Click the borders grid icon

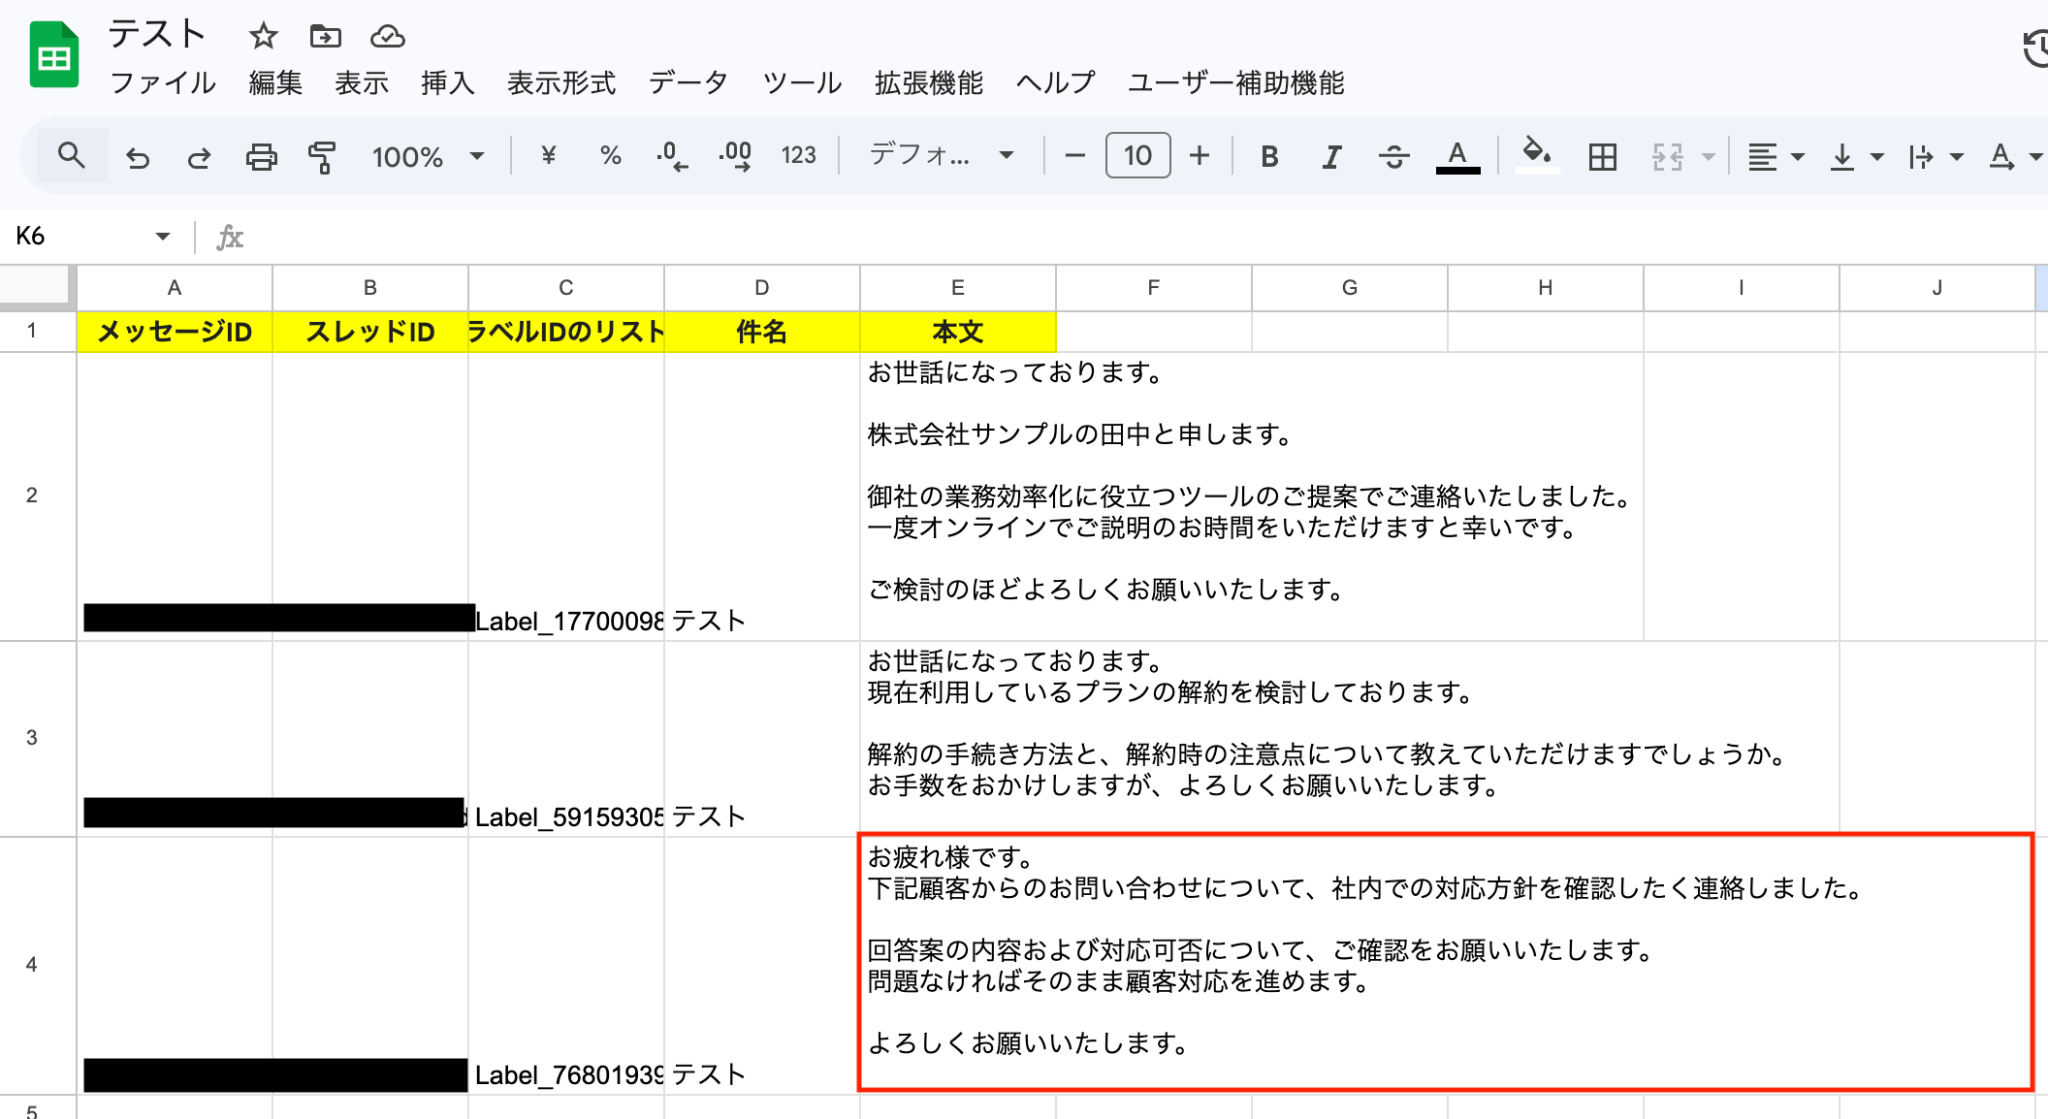click(x=1602, y=157)
